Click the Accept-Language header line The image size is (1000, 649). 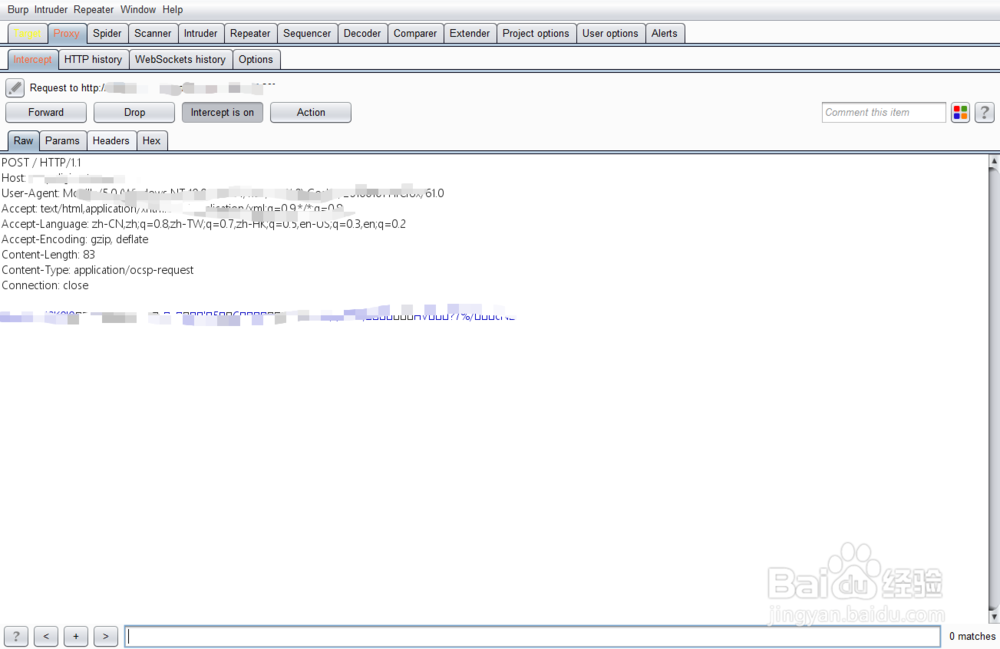coord(203,224)
